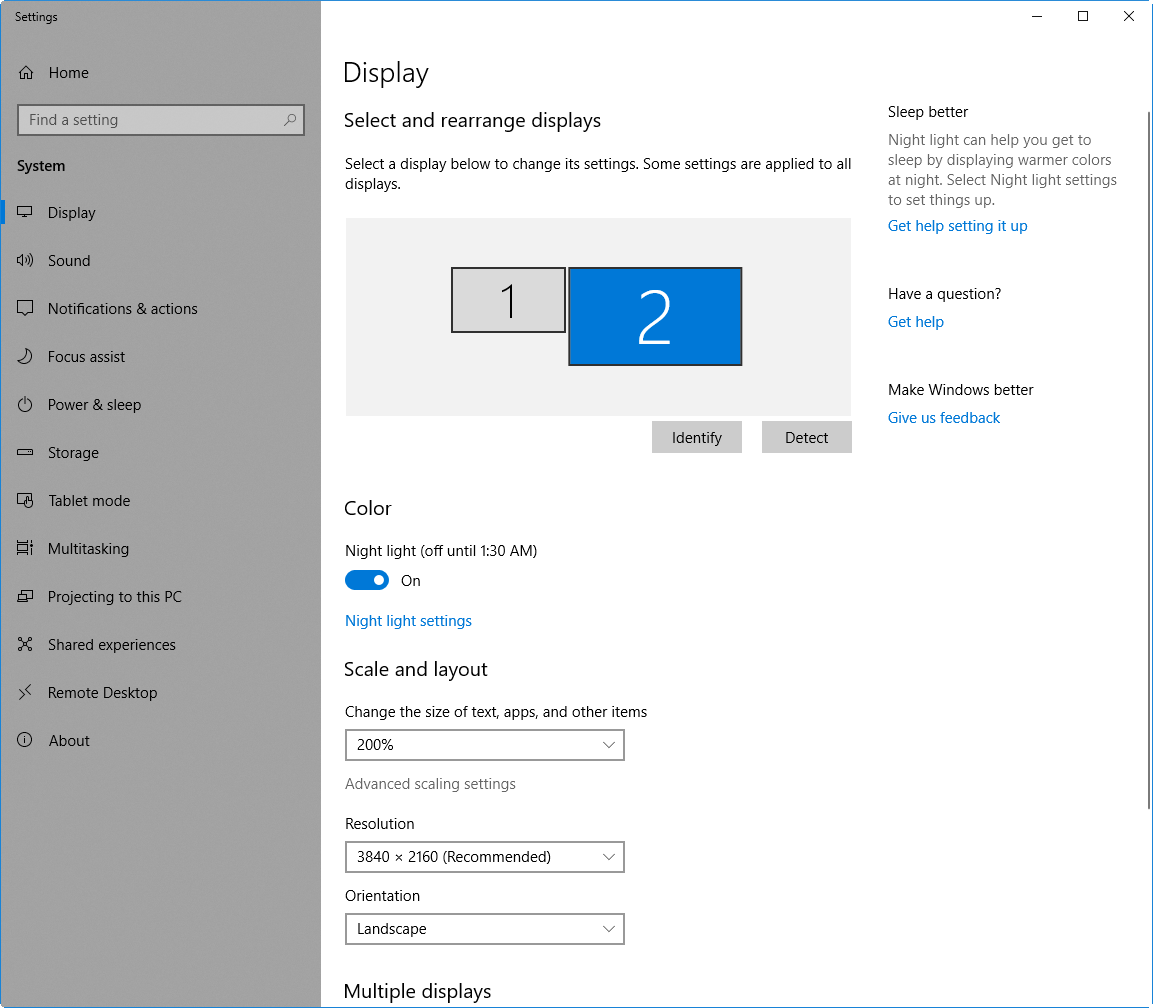This screenshot has height=1008, width=1153.
Task: Open the Remote Desktop section
Action: (x=102, y=693)
